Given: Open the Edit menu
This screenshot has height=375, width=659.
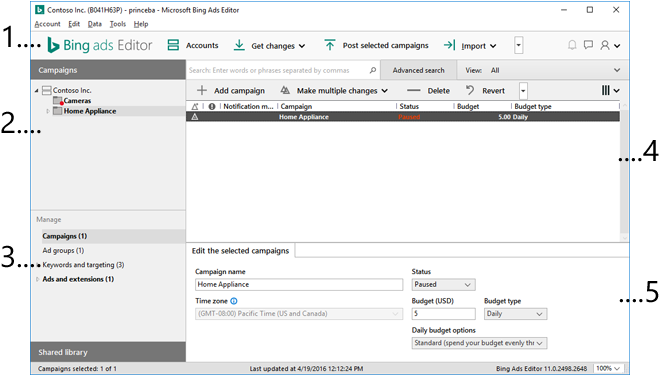Looking at the screenshot, I should pos(74,24).
